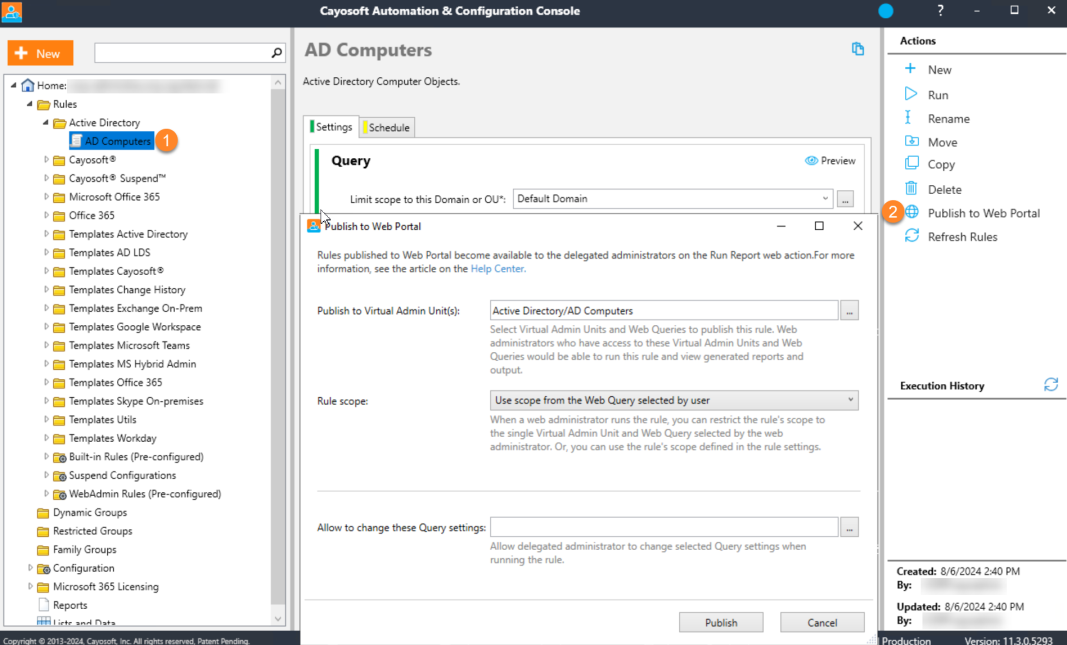Click Suspend Configurations folder icon
The height and width of the screenshot is (645, 1067).
point(60,476)
